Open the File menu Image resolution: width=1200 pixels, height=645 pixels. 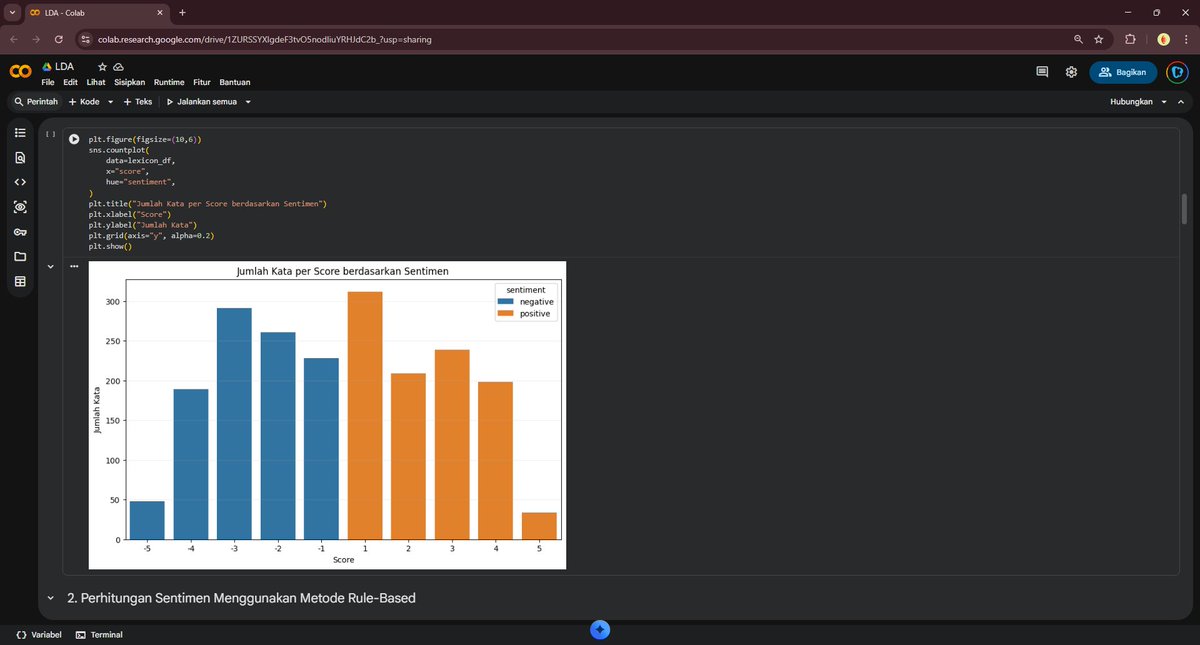(48, 82)
